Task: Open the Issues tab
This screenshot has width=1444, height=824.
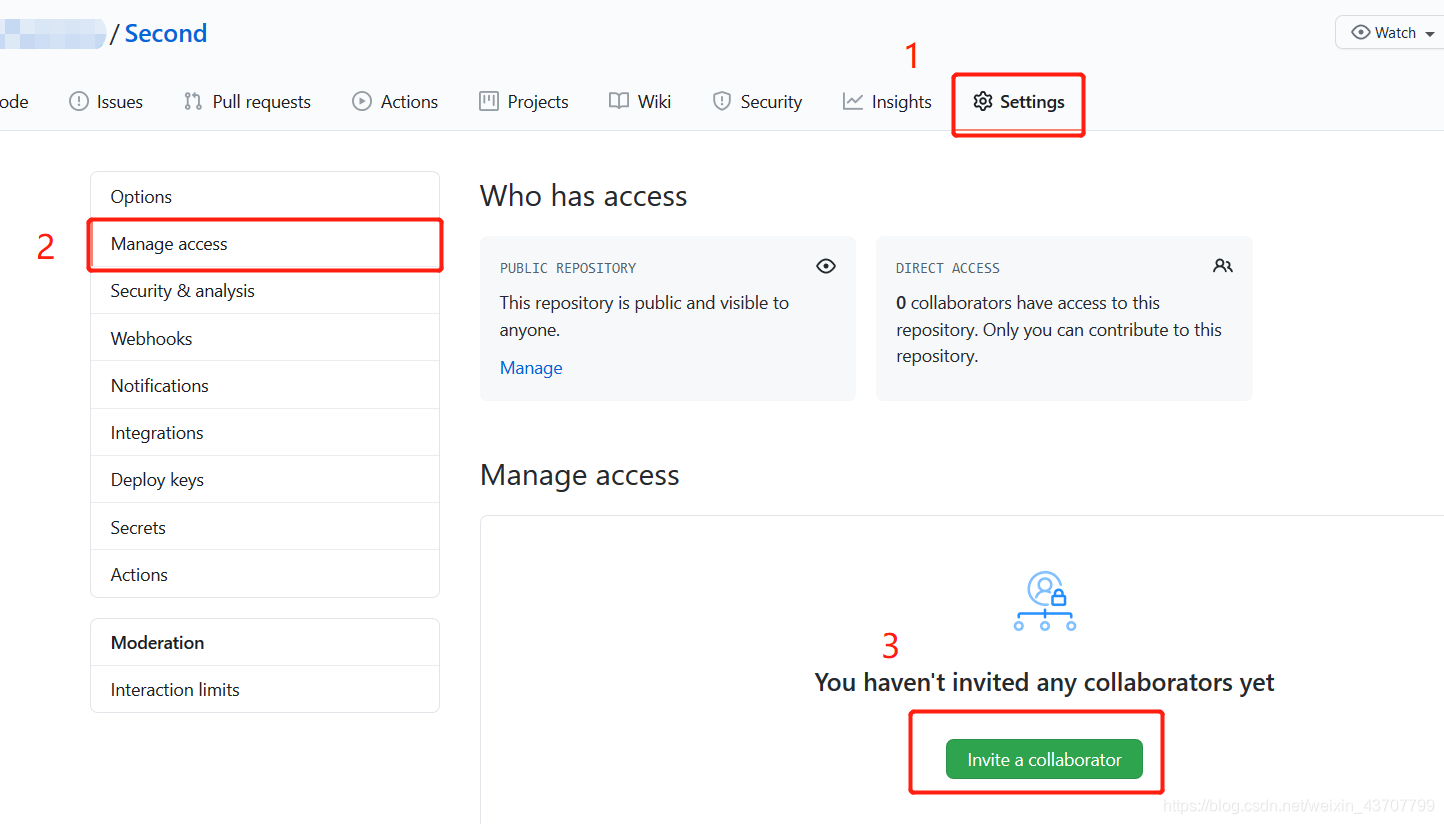Action: [x=106, y=101]
